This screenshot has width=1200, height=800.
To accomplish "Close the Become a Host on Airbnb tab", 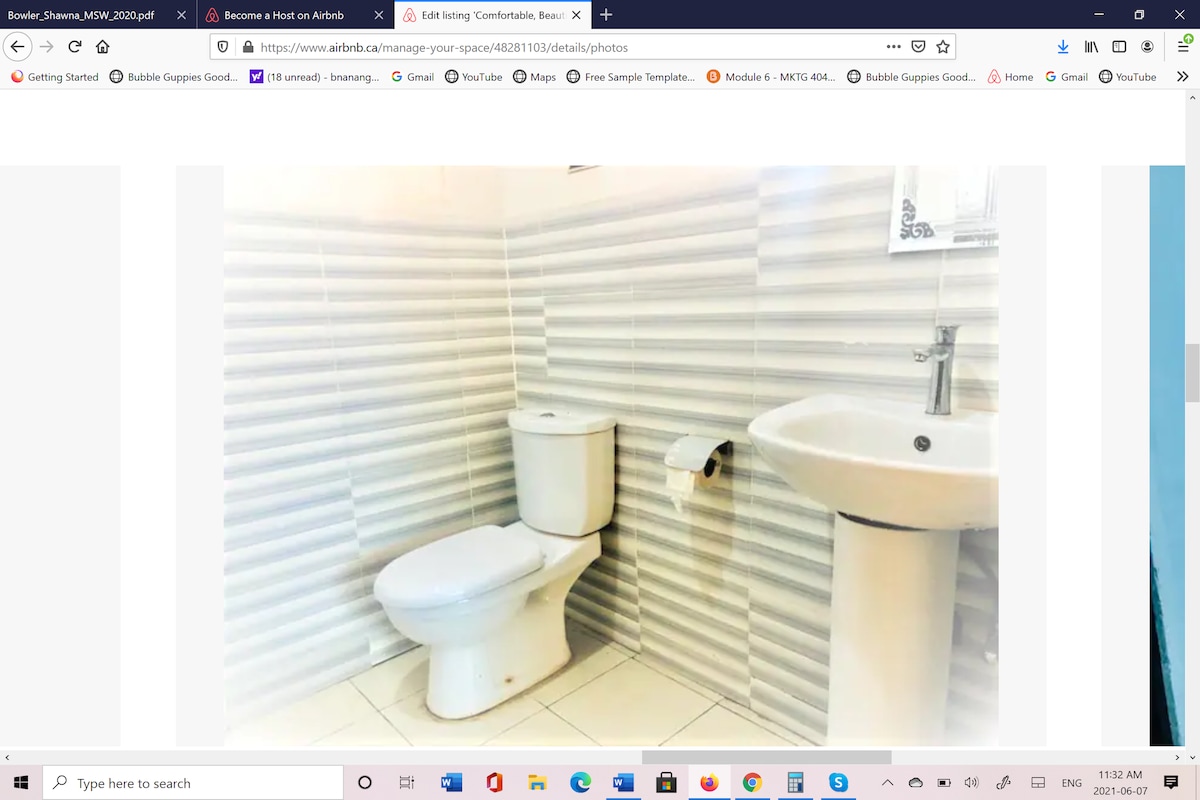I will 377,15.
